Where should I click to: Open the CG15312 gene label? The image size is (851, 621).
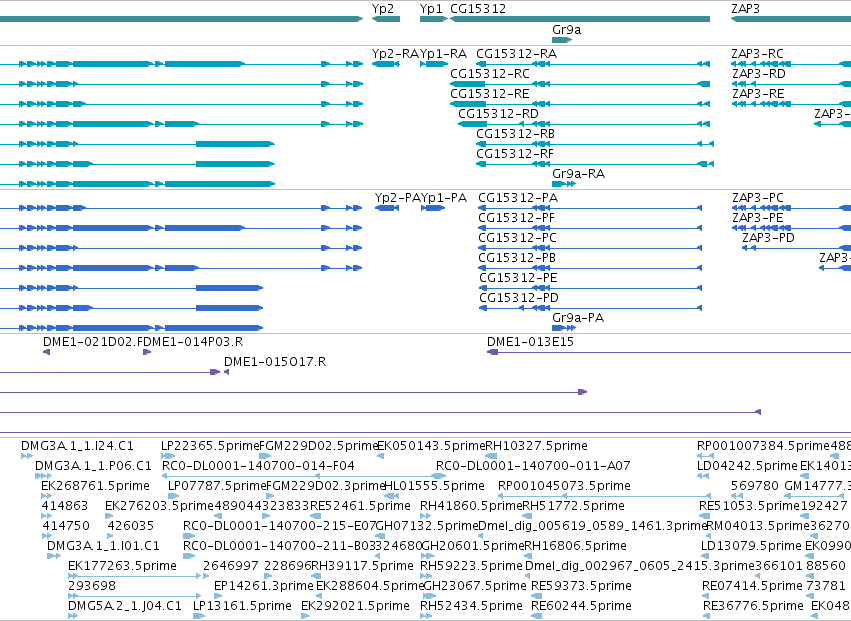[478, 9]
